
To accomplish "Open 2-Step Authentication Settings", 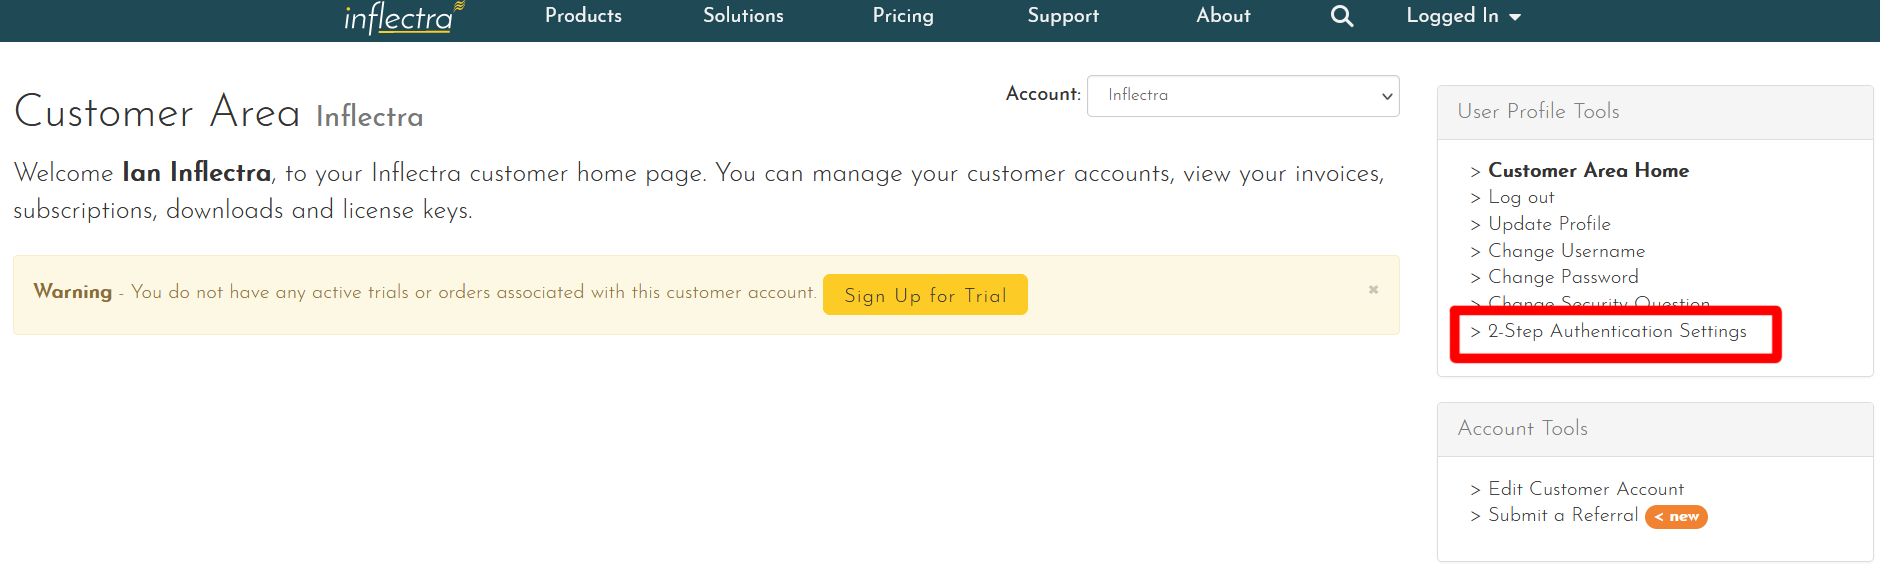I will point(1617,331).
